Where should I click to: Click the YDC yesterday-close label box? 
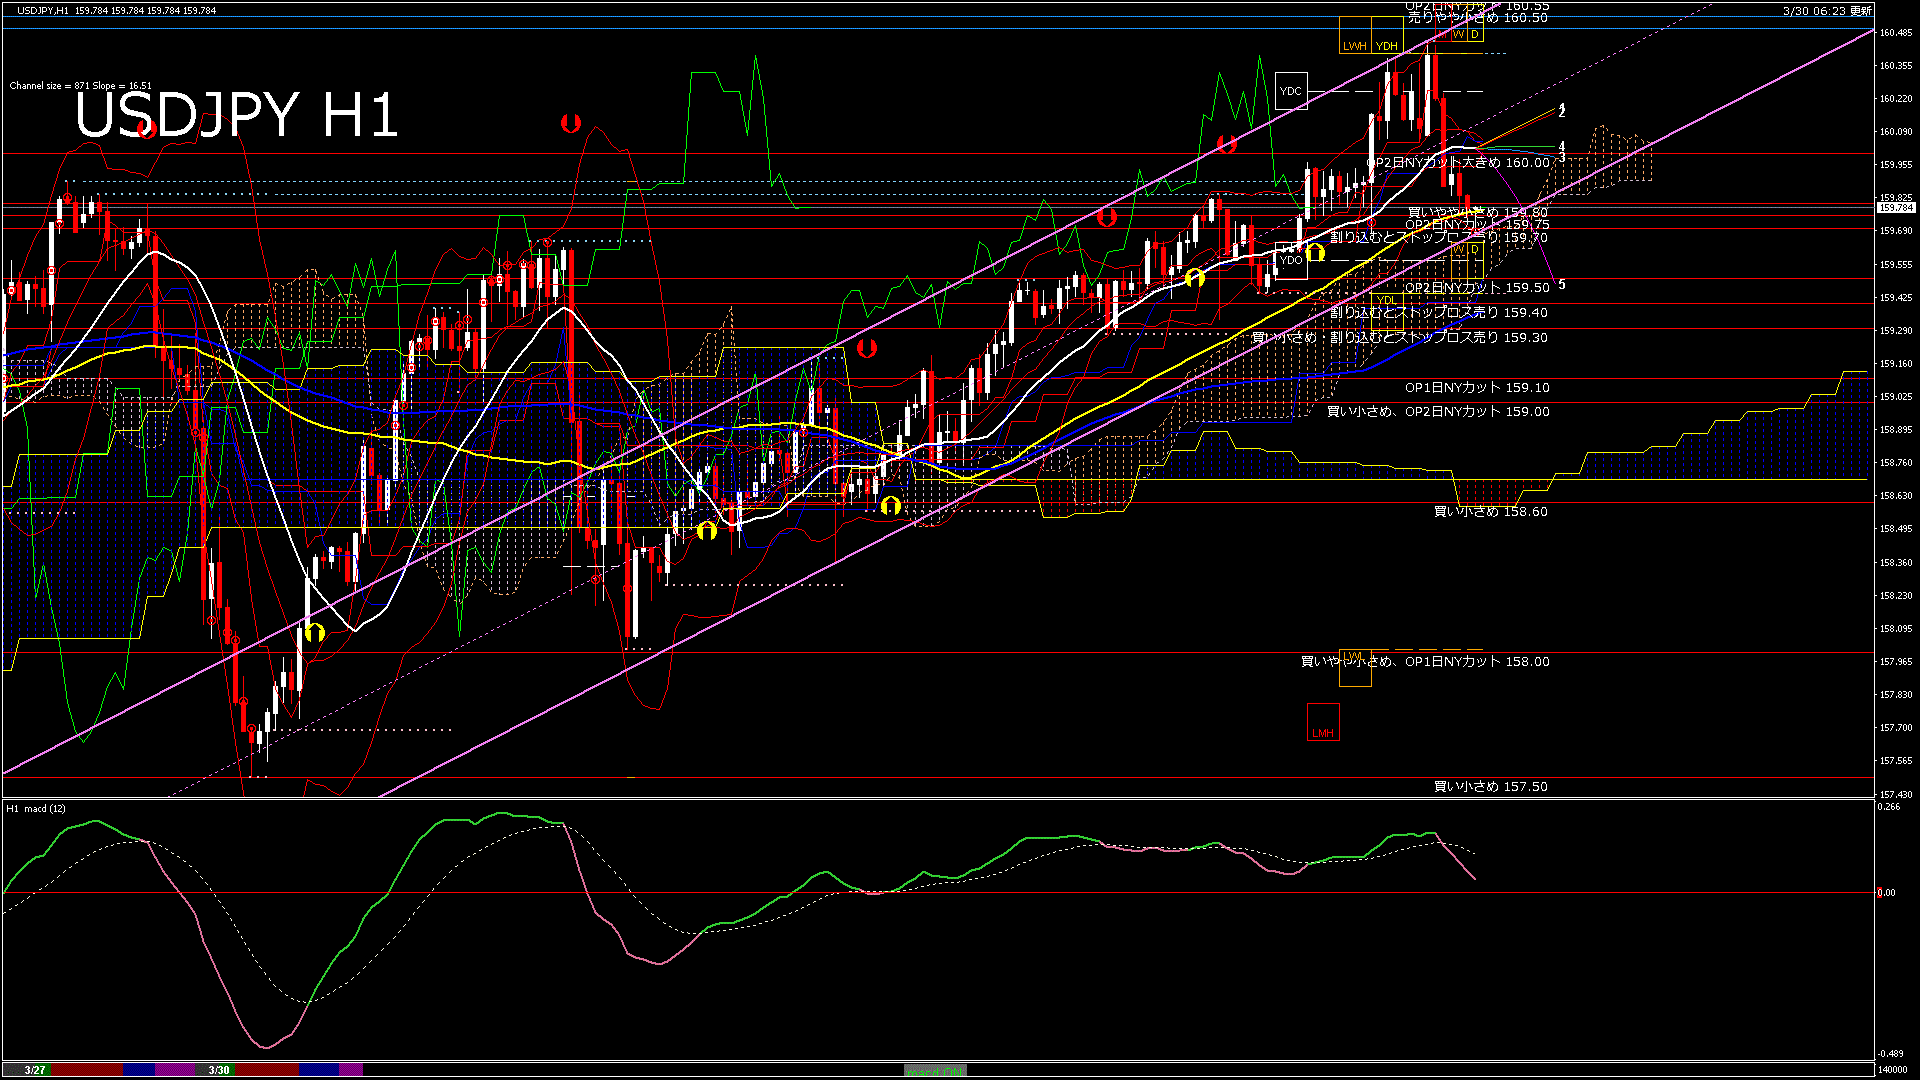click(1292, 91)
